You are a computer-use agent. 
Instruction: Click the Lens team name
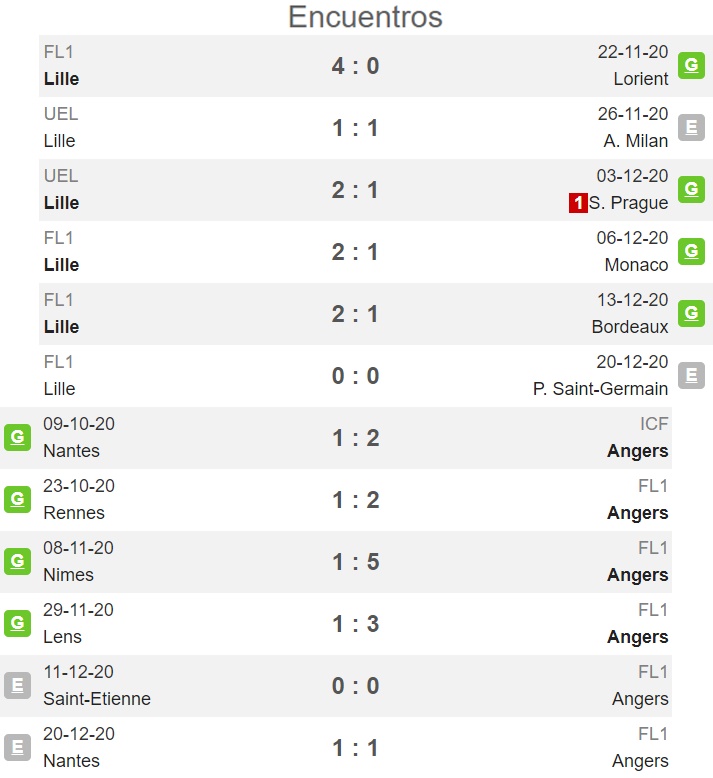(x=63, y=637)
